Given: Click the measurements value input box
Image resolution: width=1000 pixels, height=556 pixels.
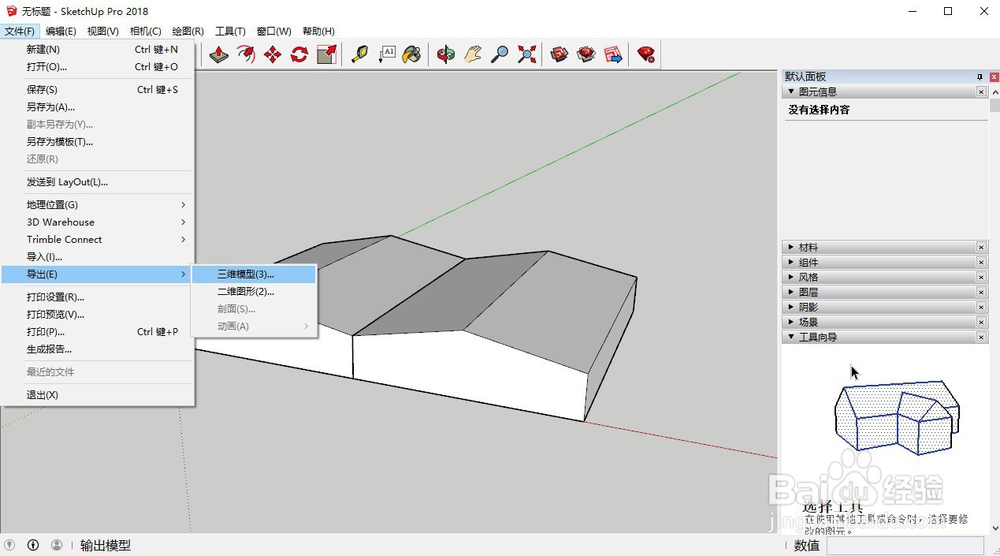Looking at the screenshot, I should click(906, 545).
